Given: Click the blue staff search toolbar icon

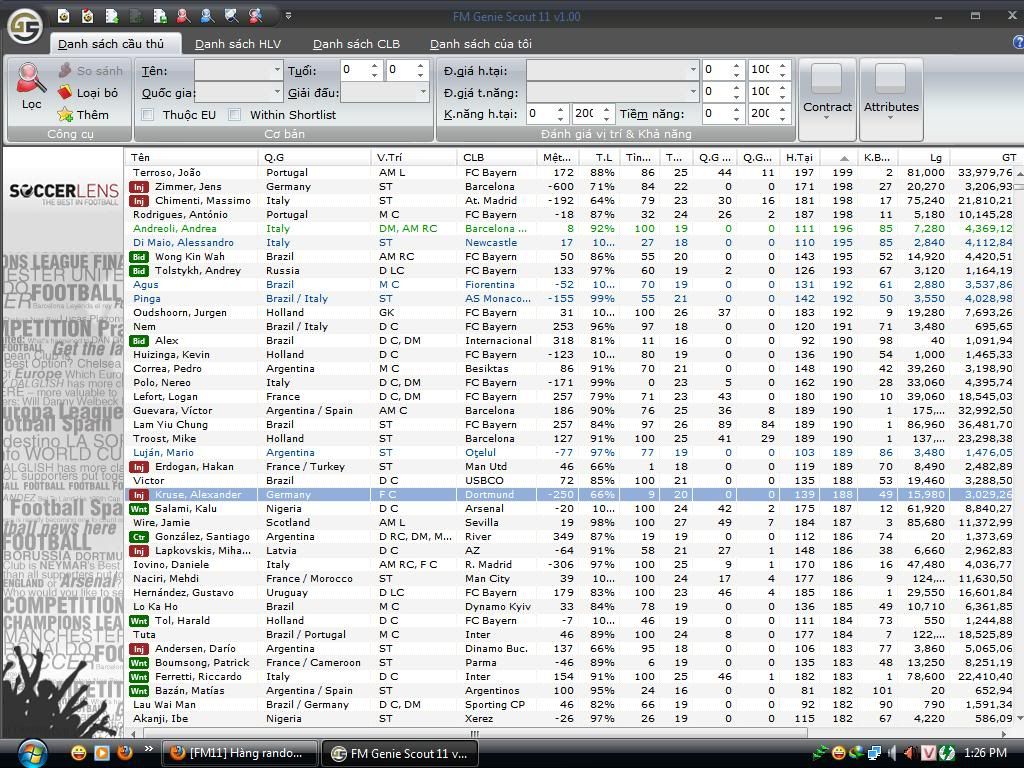Looking at the screenshot, I should coord(207,16).
